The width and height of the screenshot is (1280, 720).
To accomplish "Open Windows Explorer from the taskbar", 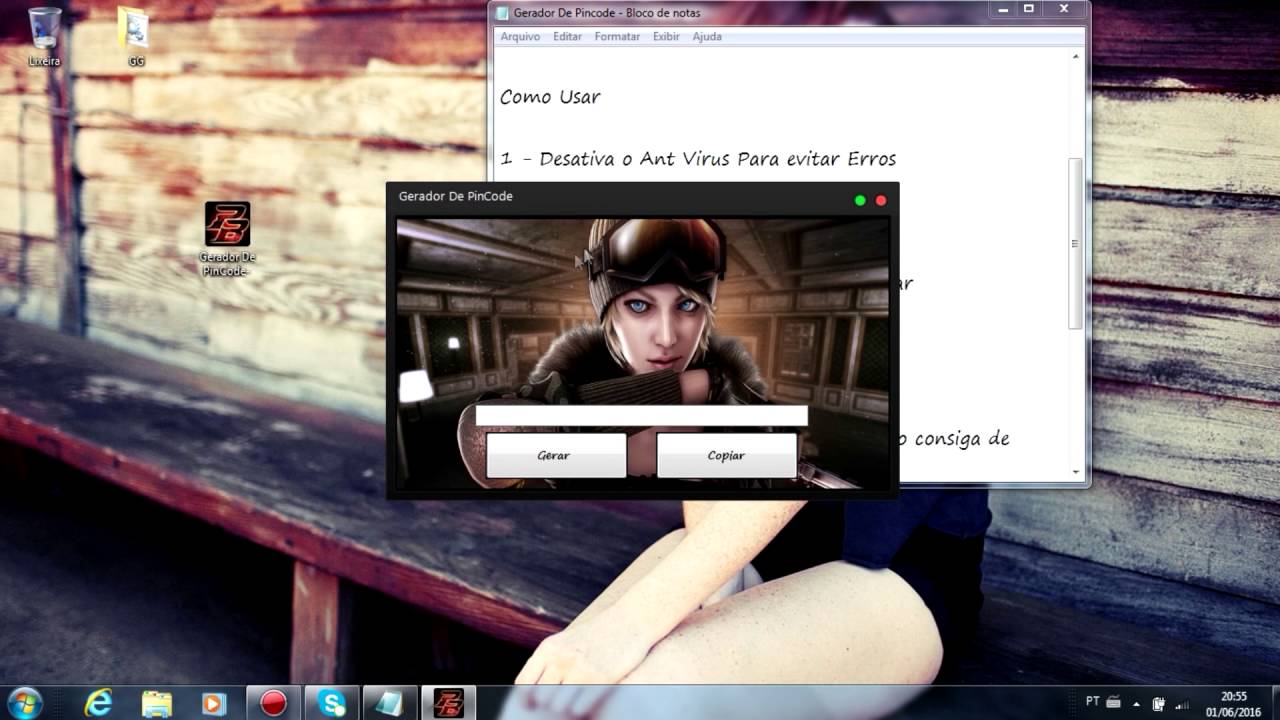I will click(156, 703).
